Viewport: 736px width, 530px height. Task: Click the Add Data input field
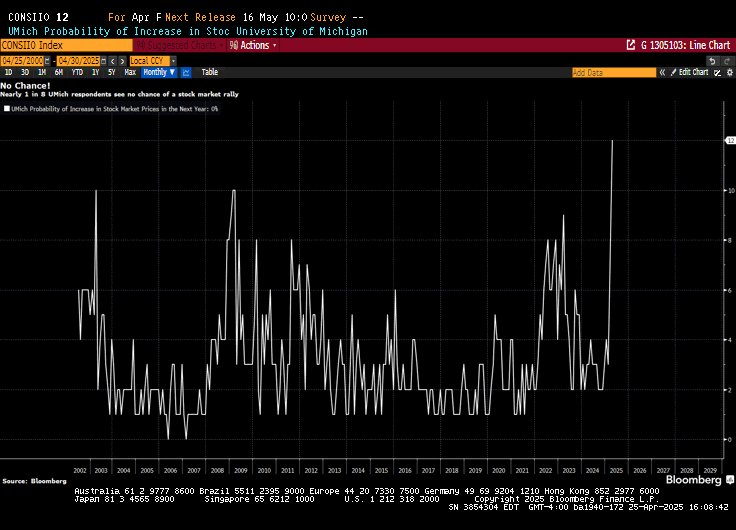(x=613, y=72)
